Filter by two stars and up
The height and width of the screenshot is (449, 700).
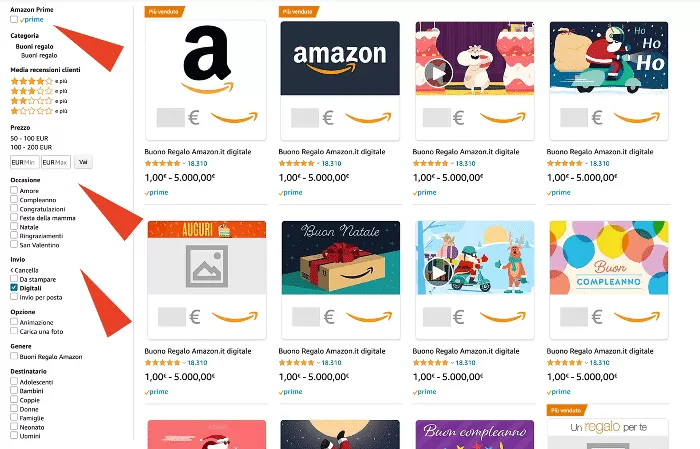click(30, 100)
